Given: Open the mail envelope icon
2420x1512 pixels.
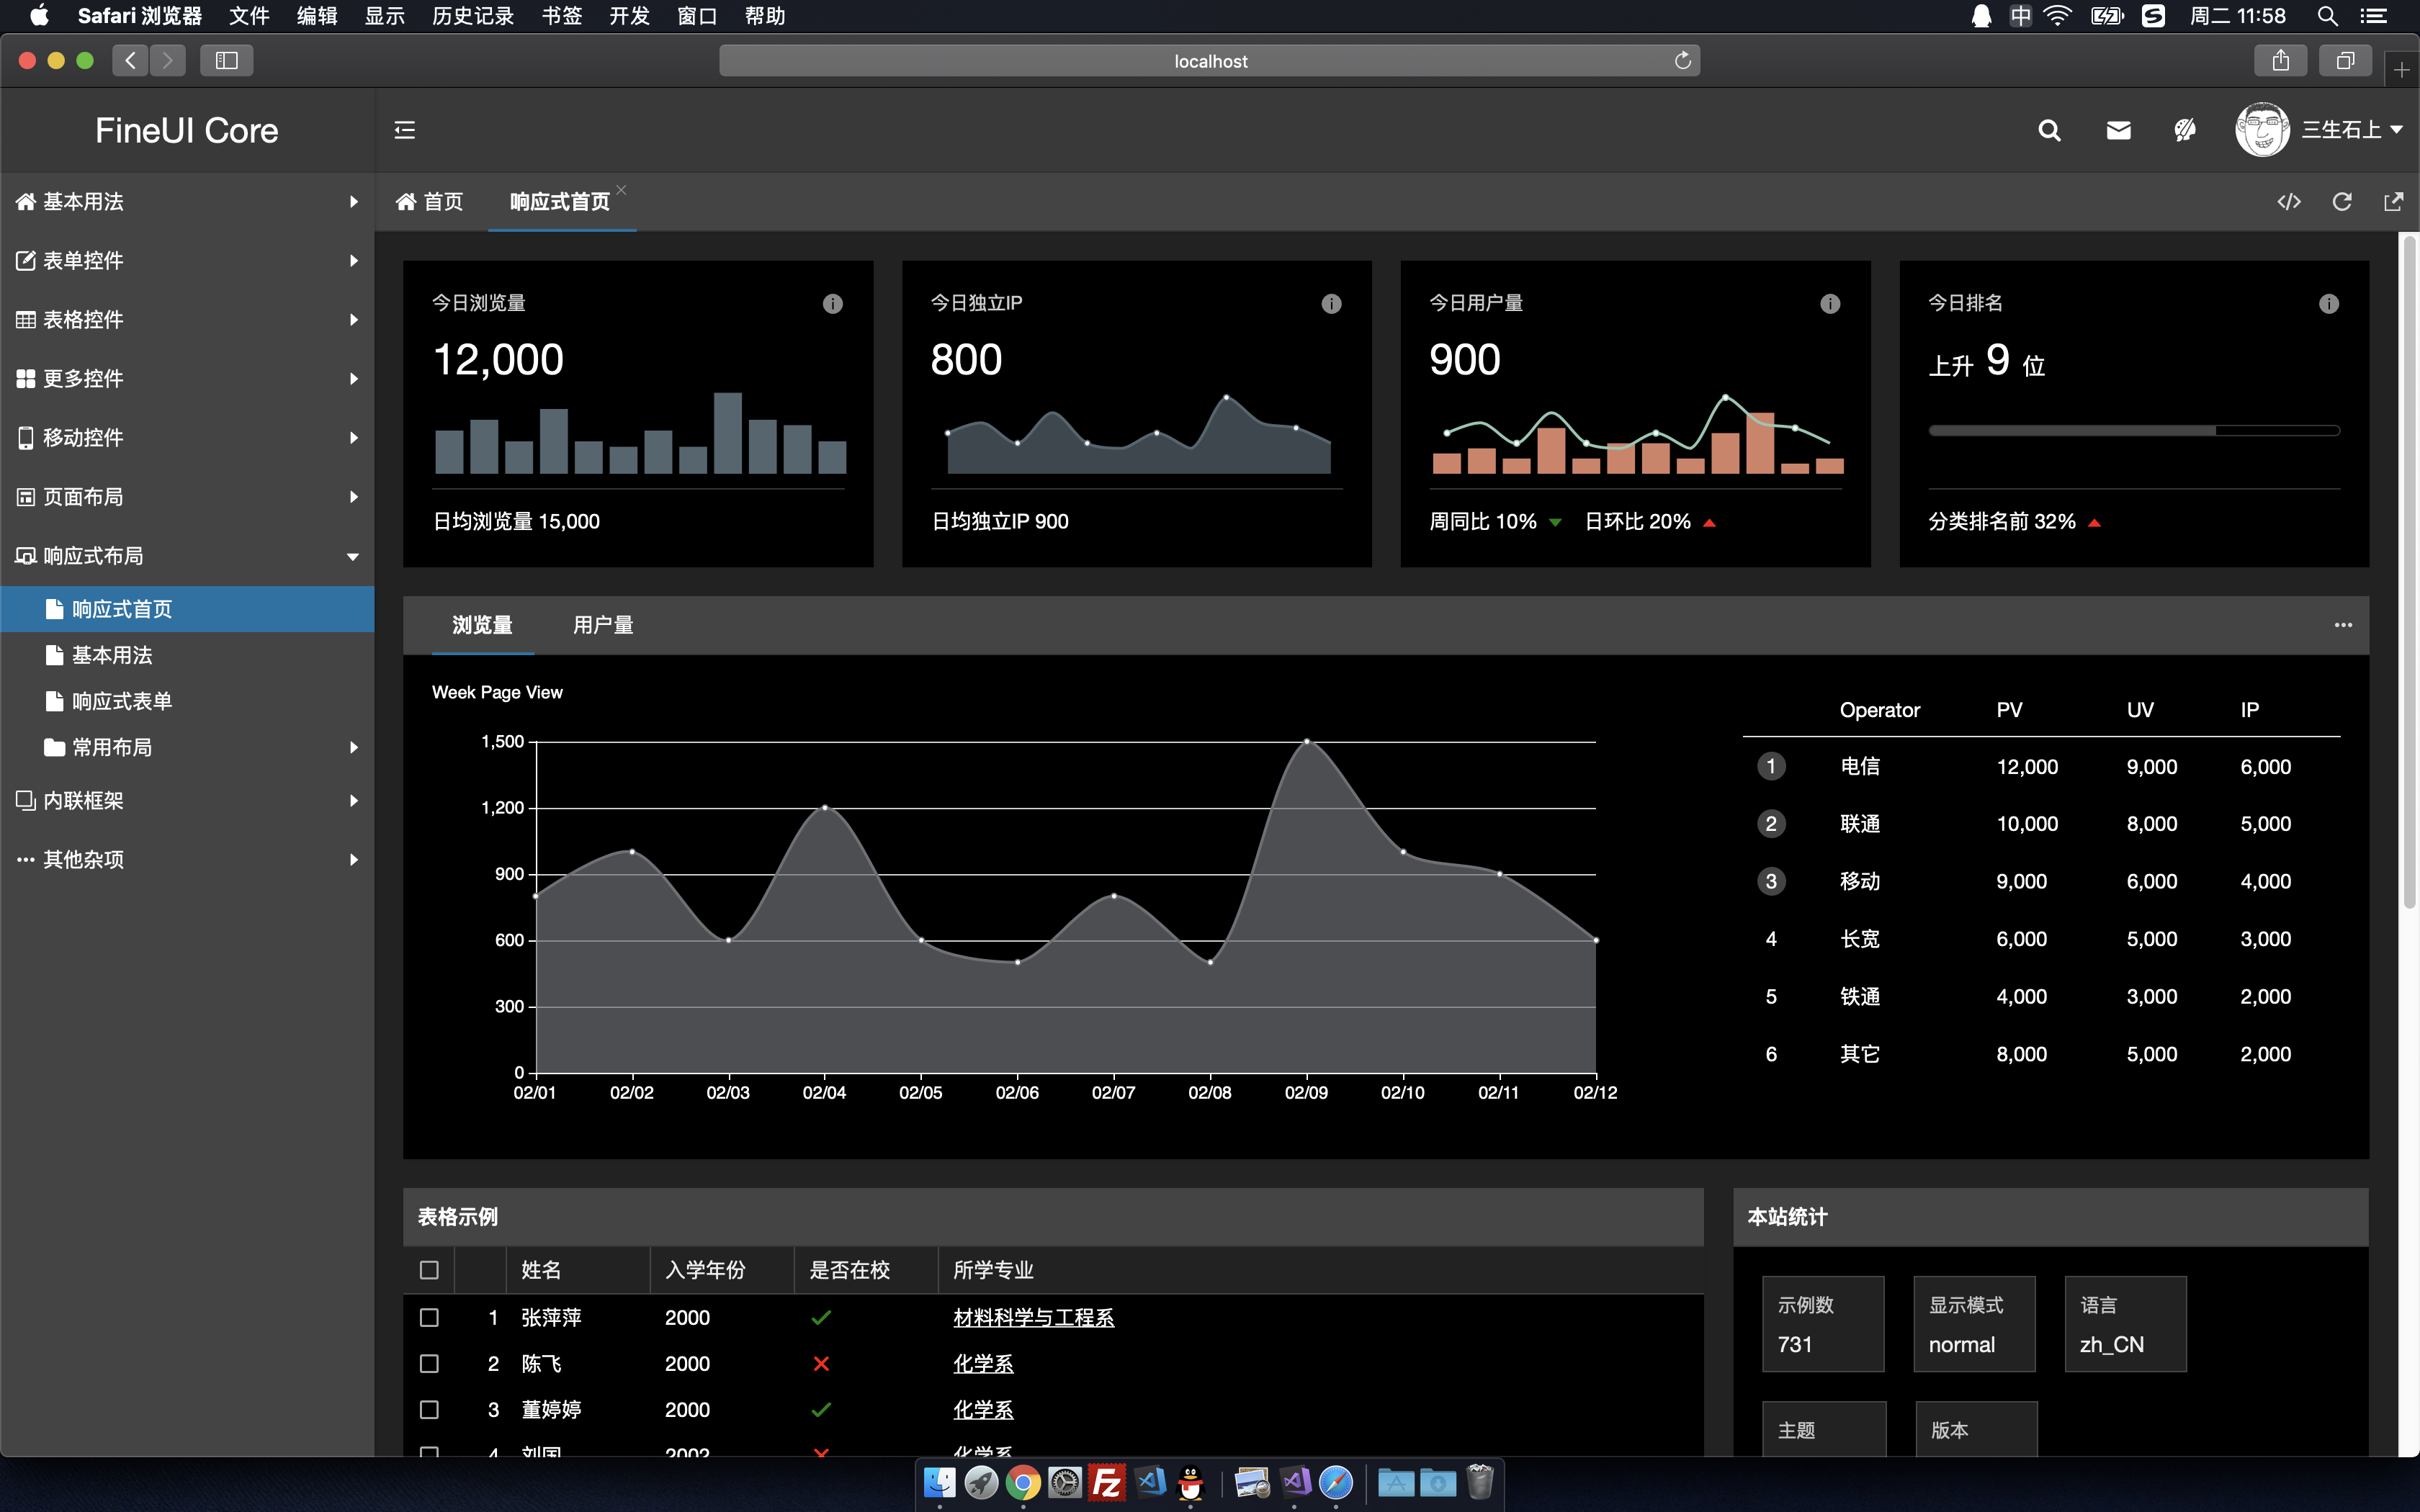Looking at the screenshot, I should [2118, 130].
